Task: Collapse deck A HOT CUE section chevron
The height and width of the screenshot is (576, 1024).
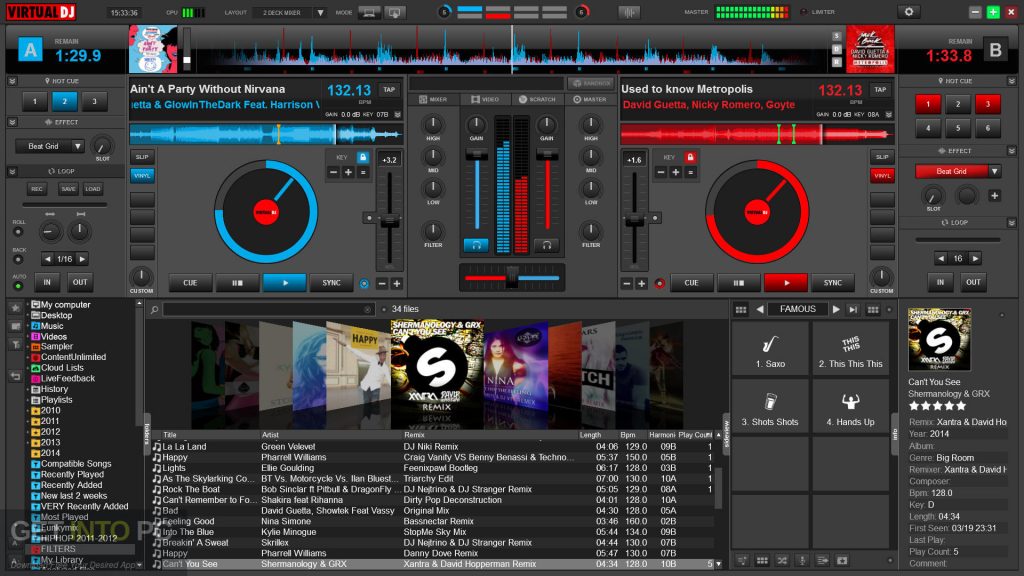Action: (12, 81)
